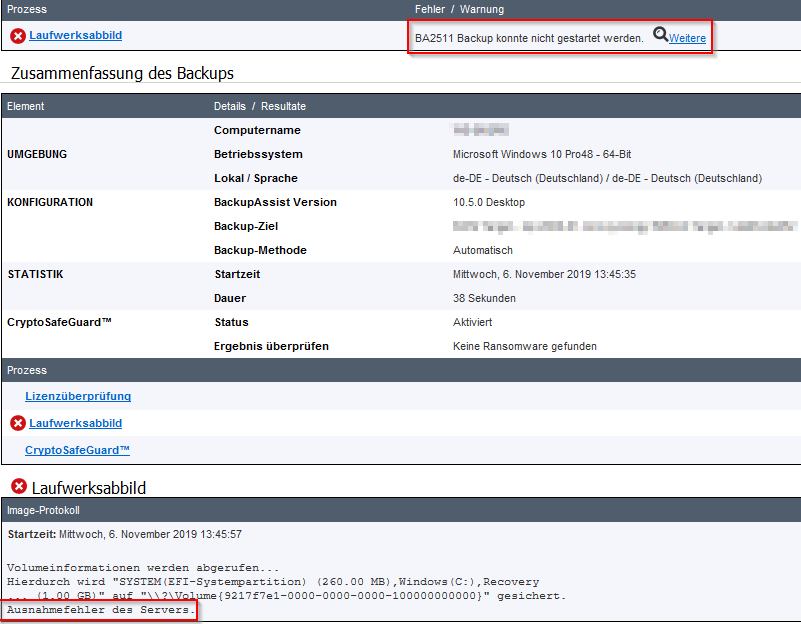Viewport: 801px width, 624px height.
Task: Click the Startzeit value in the STATISTIK row
Action: point(544,274)
